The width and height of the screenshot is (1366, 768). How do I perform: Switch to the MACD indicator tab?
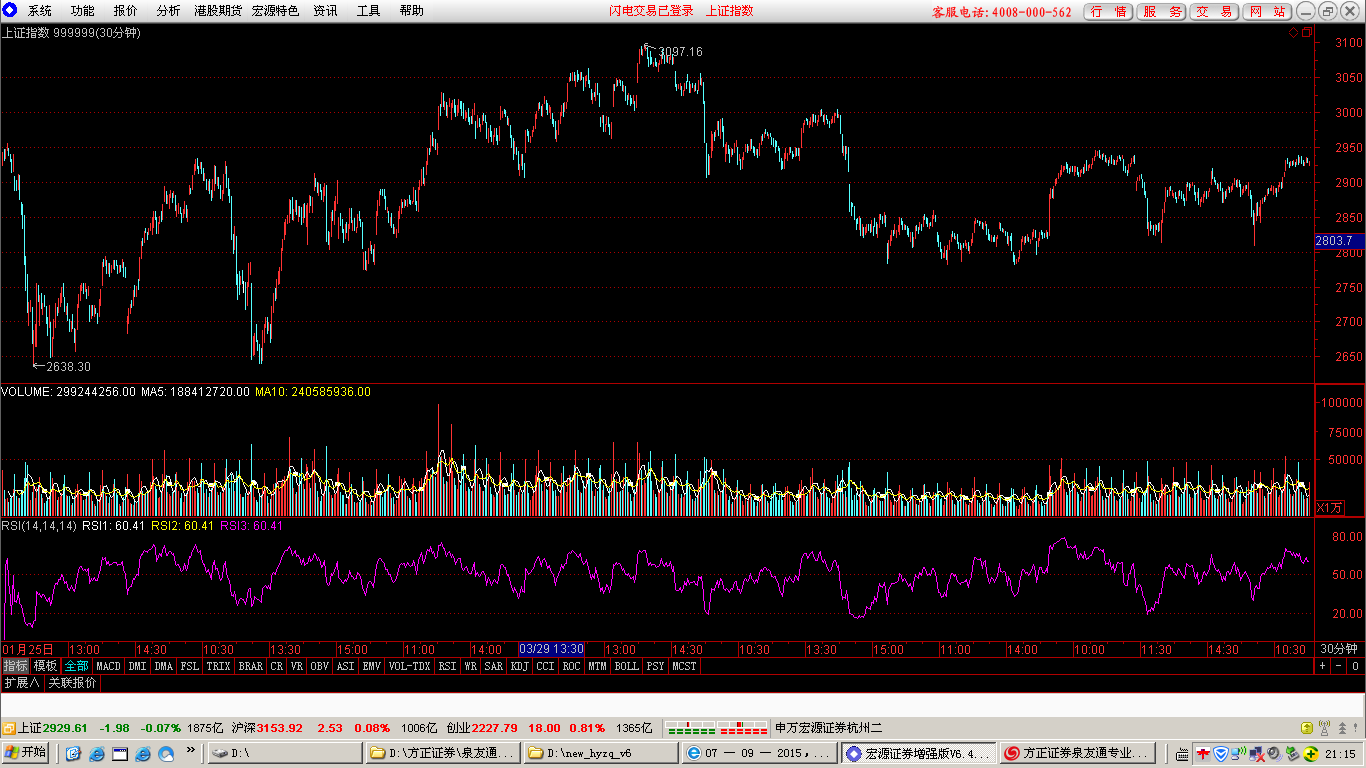[x=108, y=666]
